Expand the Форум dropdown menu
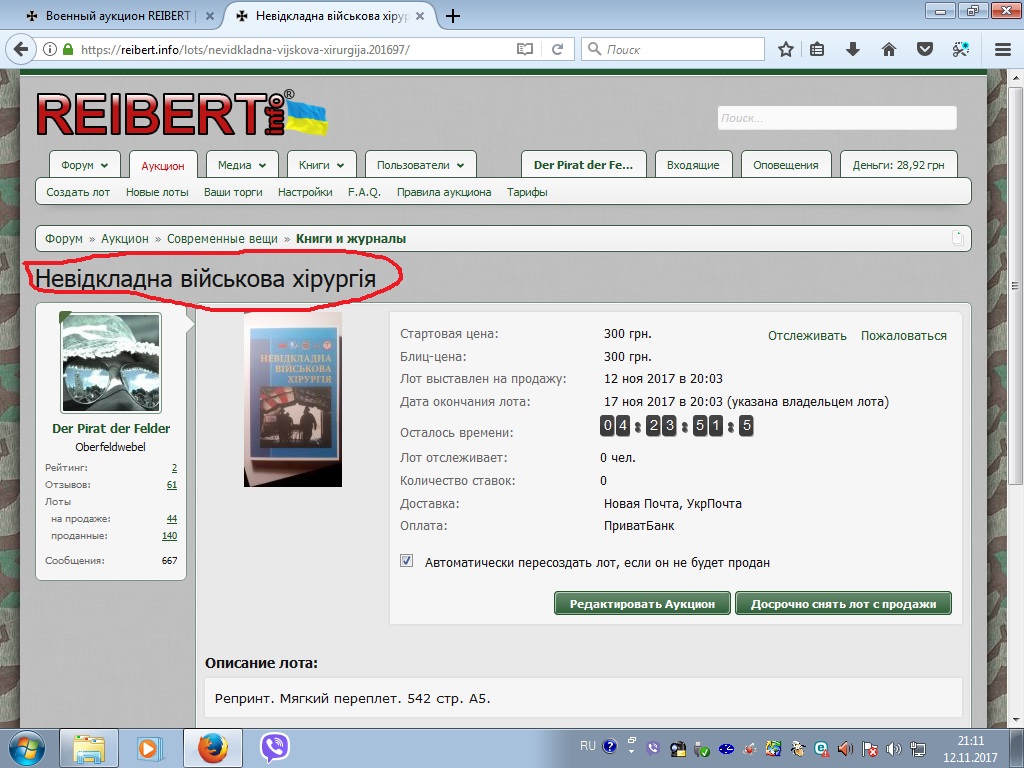The image size is (1024, 768). 85,165
